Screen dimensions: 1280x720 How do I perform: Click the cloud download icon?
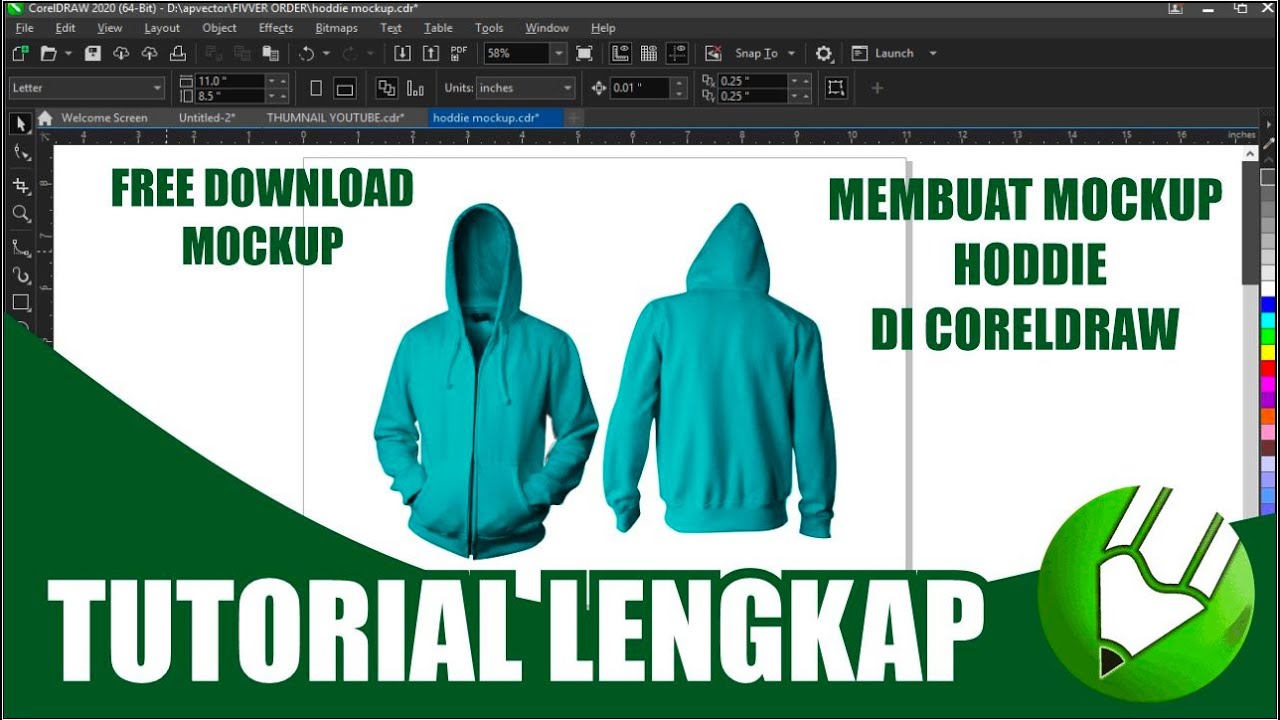[121, 53]
